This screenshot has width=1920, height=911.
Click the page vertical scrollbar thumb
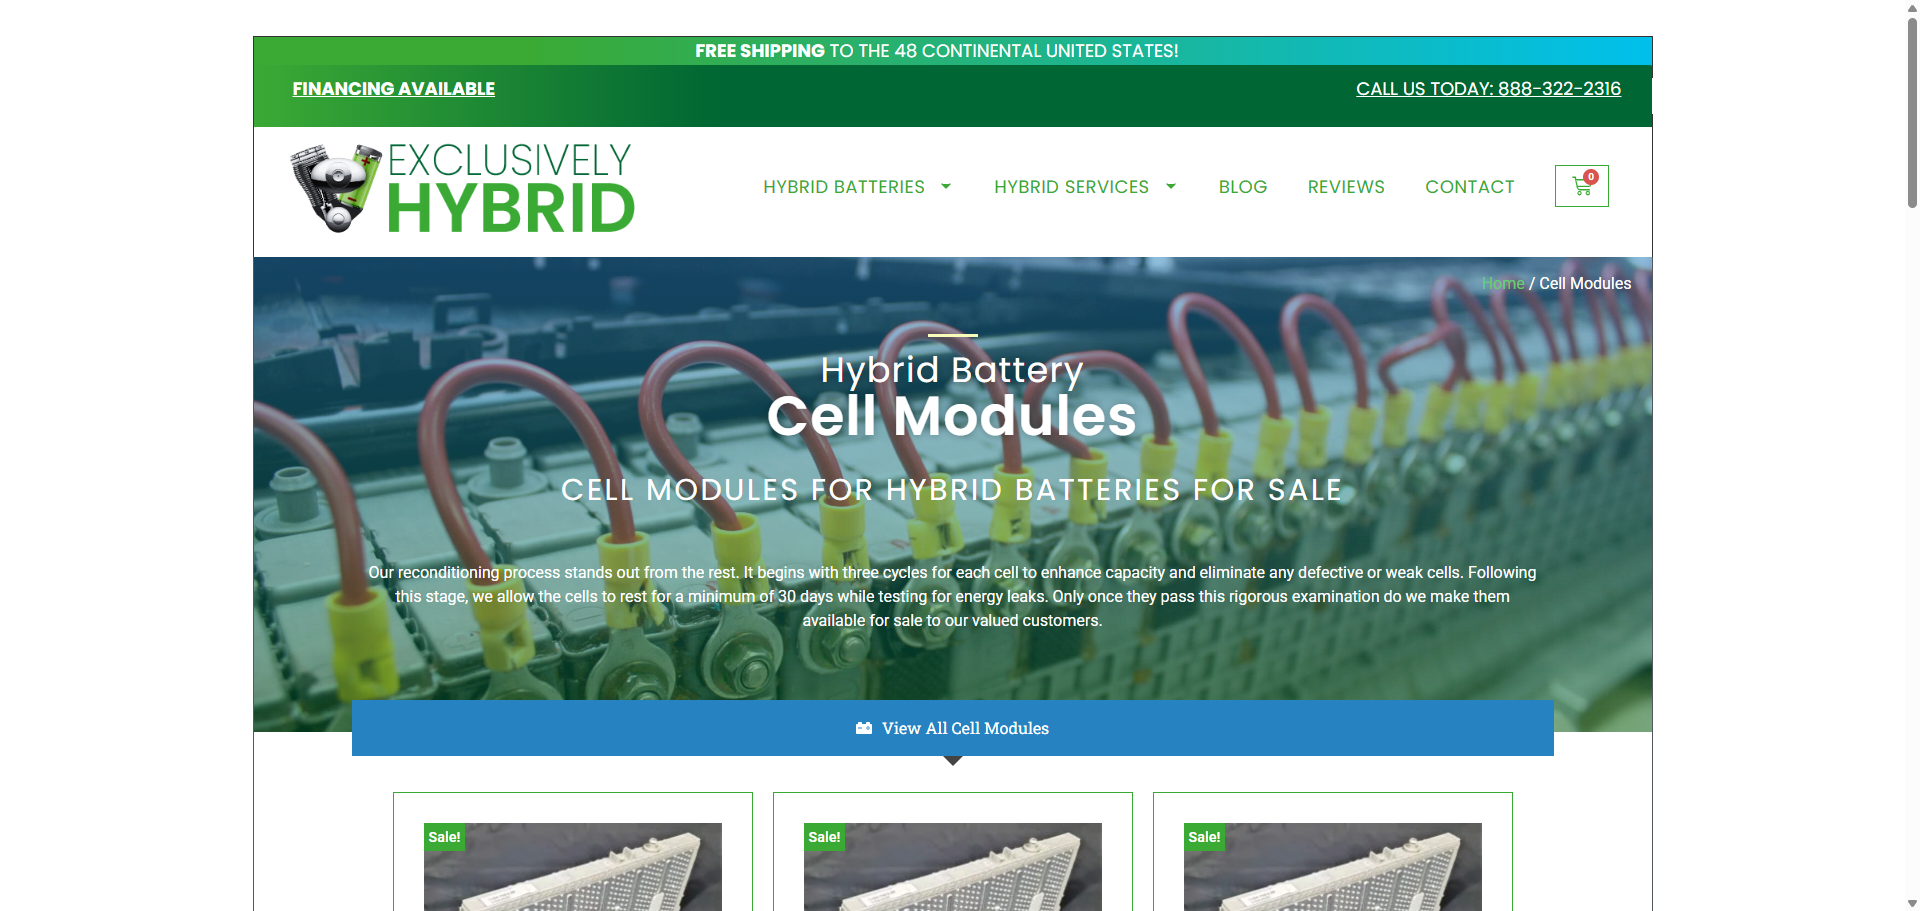pyautogui.click(x=1912, y=112)
